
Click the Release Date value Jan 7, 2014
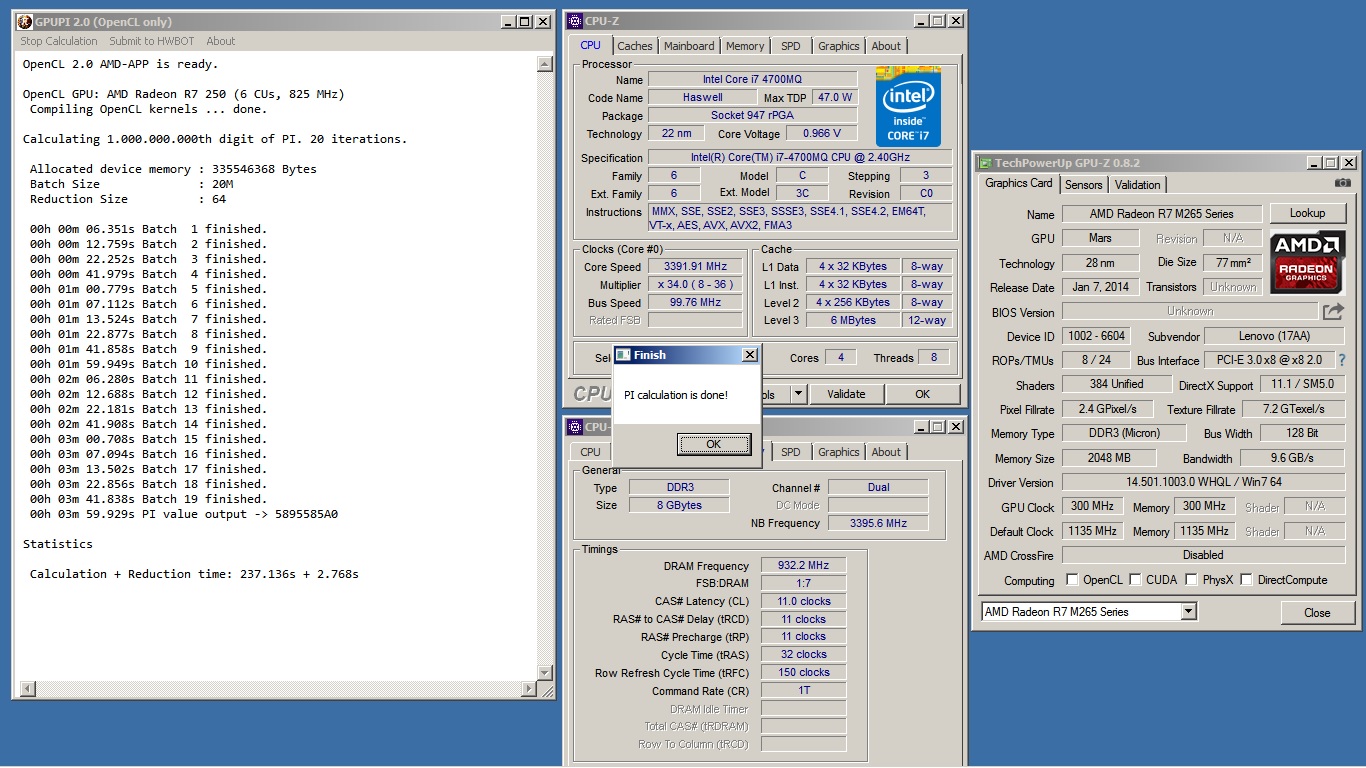[1100, 287]
